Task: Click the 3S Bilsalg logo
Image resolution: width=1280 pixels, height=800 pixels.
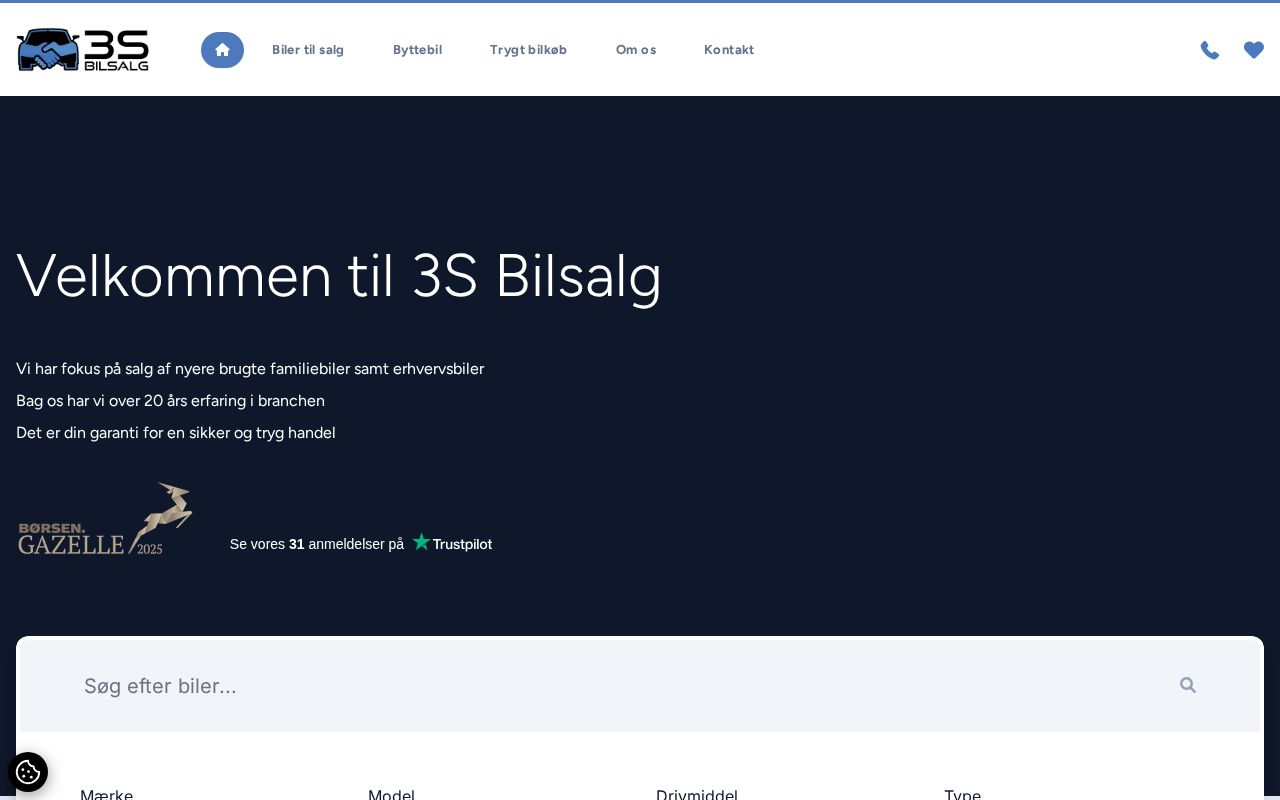Action: click(x=83, y=50)
